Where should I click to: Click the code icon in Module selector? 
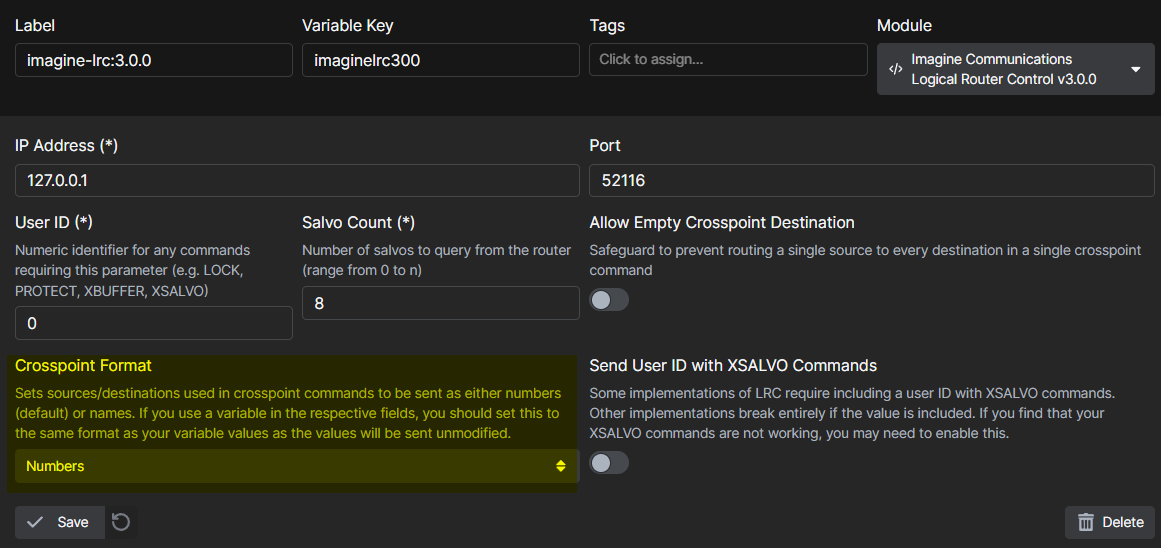(x=895, y=69)
